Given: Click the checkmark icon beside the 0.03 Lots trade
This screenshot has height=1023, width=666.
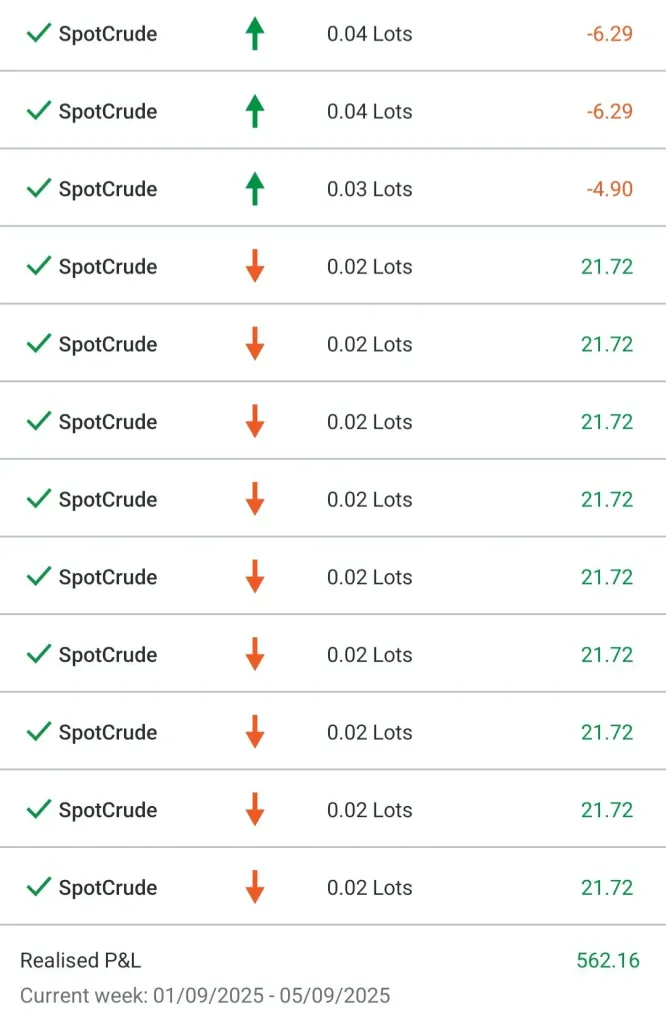Looking at the screenshot, I should (x=39, y=188).
